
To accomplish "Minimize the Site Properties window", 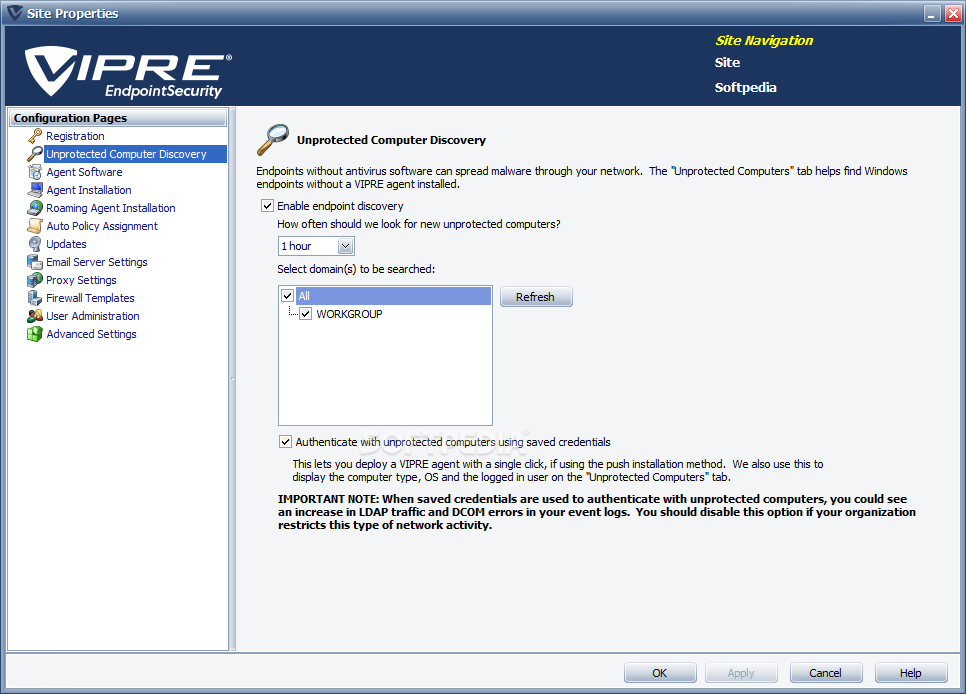I will click(x=932, y=14).
